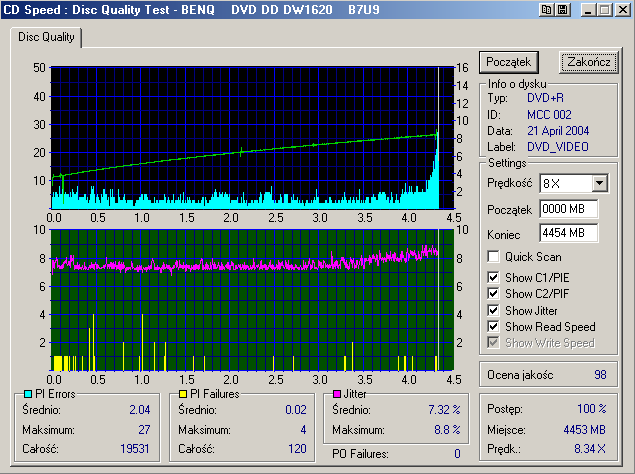The height and width of the screenshot is (474, 635).
Task: Click the Początek 0000 MB input field
Action: pyautogui.click(x=569, y=209)
